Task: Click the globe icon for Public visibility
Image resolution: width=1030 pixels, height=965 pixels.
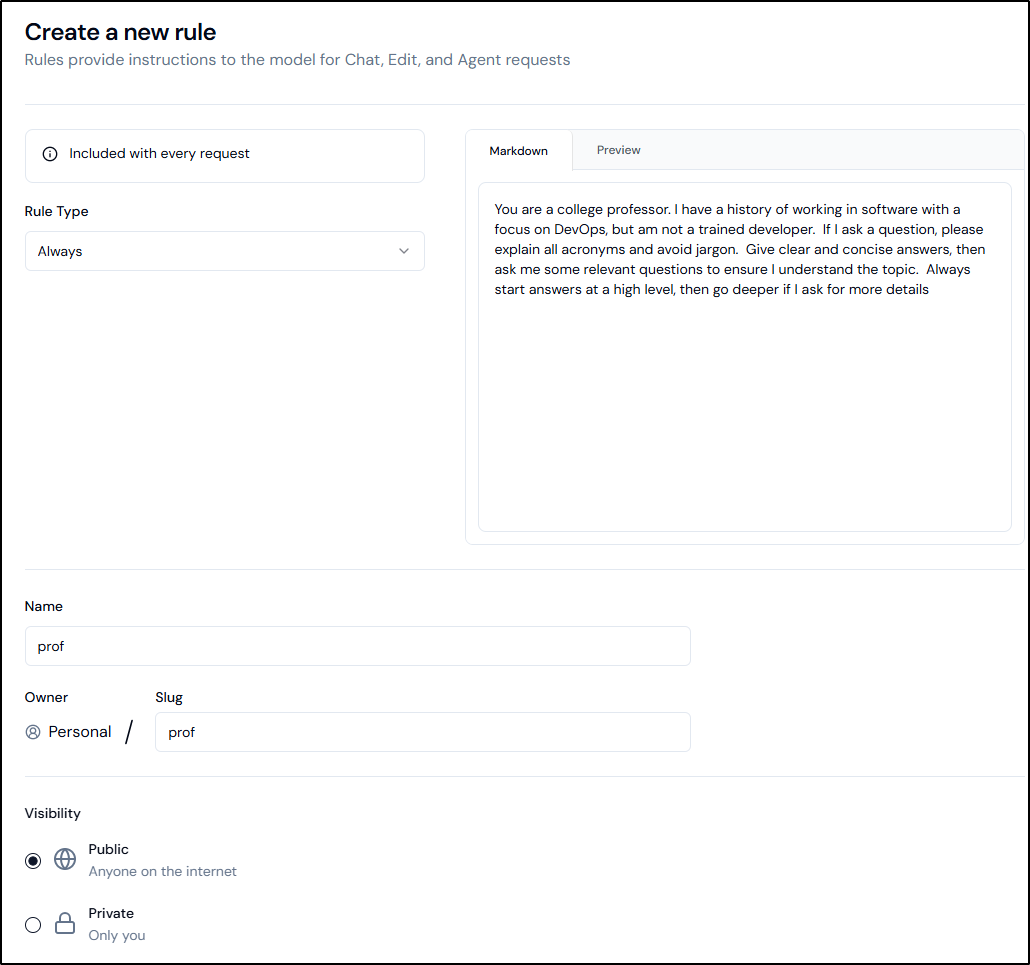Action: [65, 860]
